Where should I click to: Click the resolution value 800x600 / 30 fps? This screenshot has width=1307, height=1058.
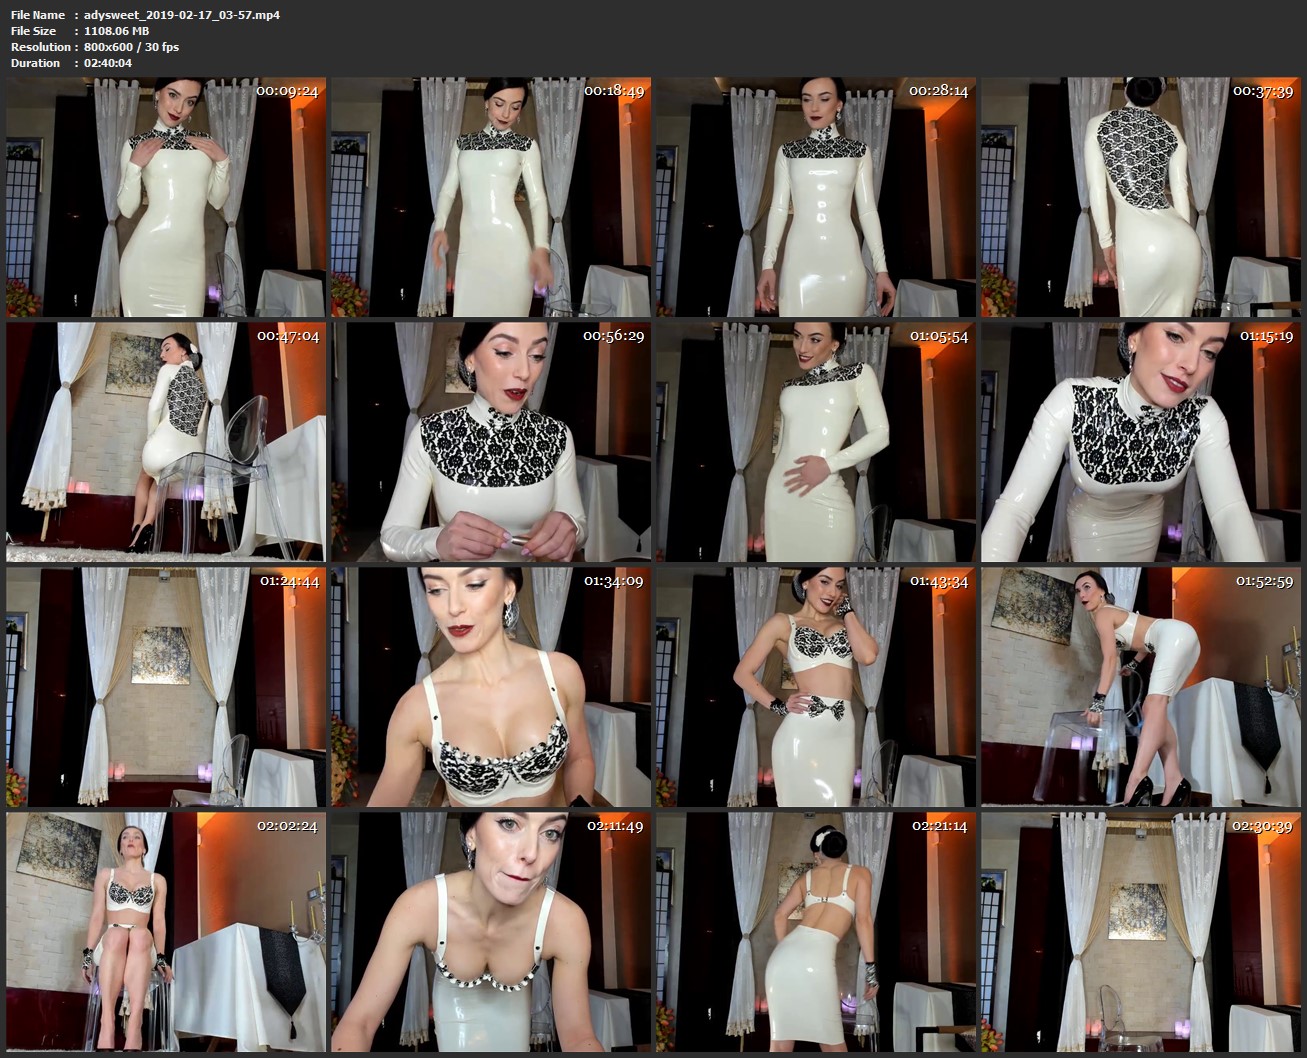(132, 47)
